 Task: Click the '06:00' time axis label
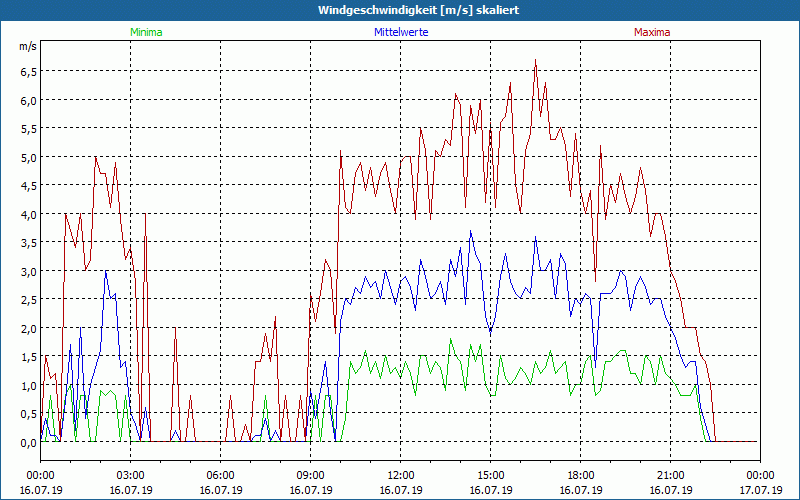point(220,476)
